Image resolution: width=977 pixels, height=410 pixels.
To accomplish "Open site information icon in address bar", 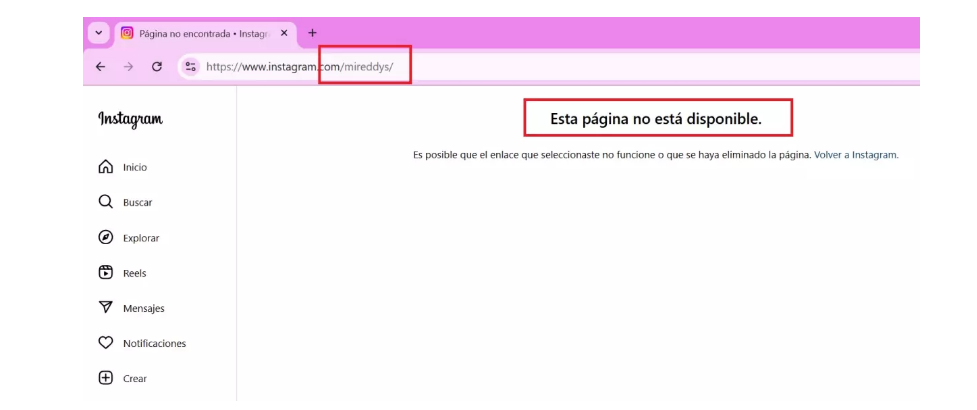I will tap(191, 67).
